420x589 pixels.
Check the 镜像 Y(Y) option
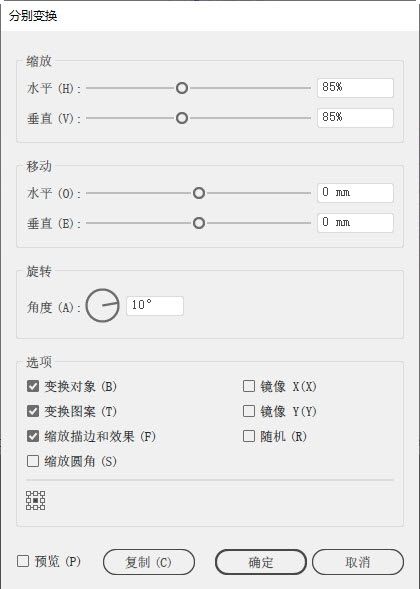tap(249, 411)
